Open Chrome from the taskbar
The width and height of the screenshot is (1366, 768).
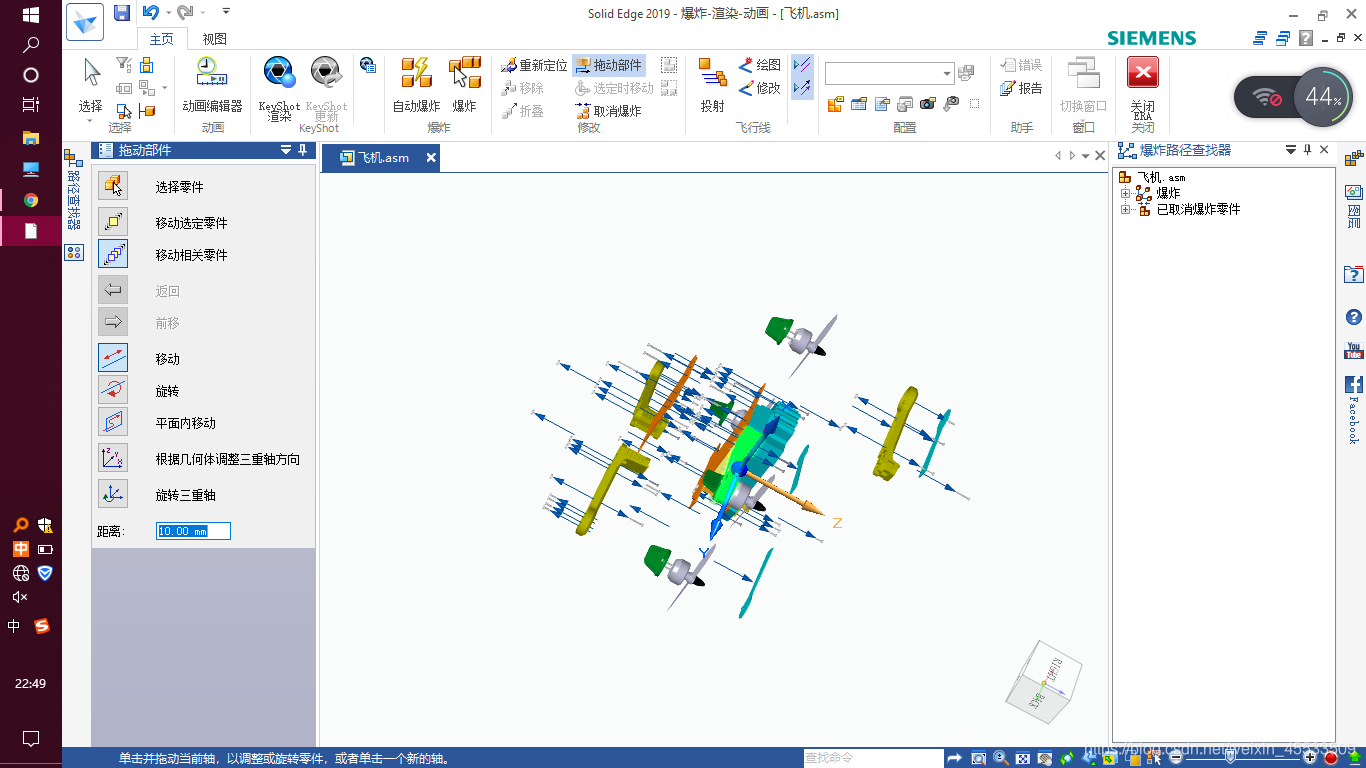(x=30, y=200)
